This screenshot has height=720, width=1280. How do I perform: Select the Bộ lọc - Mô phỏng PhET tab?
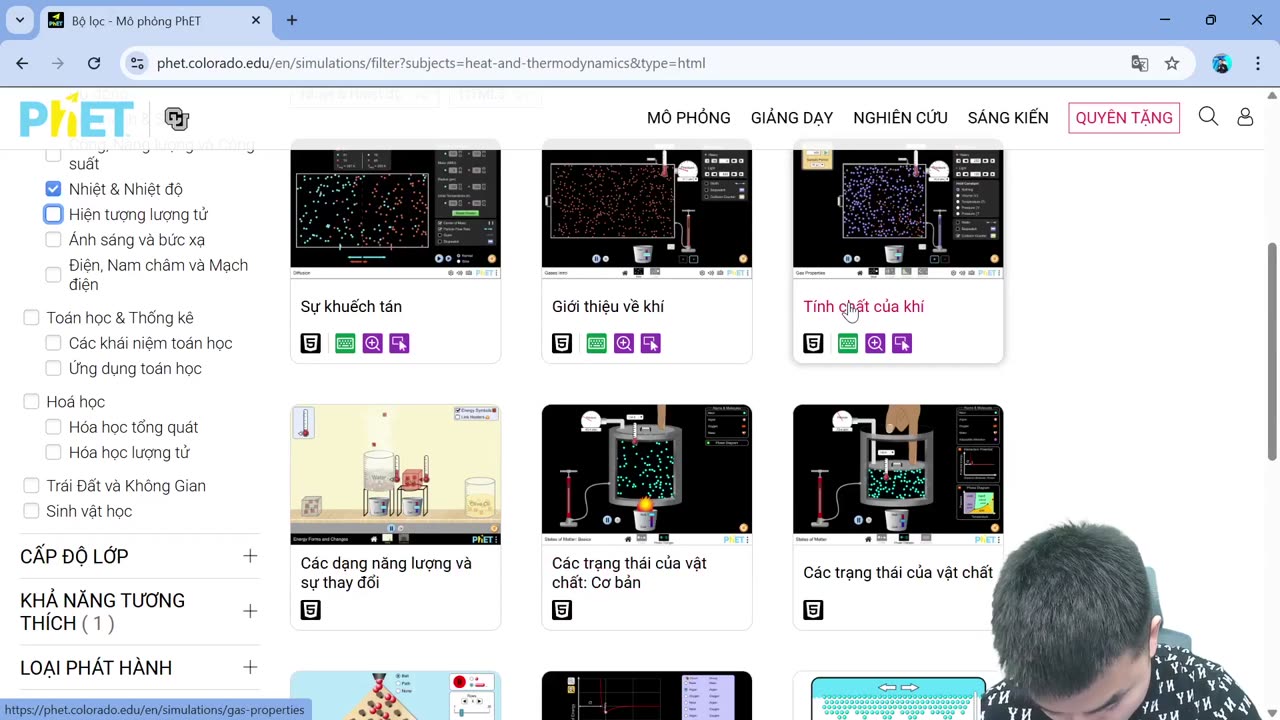point(155,20)
